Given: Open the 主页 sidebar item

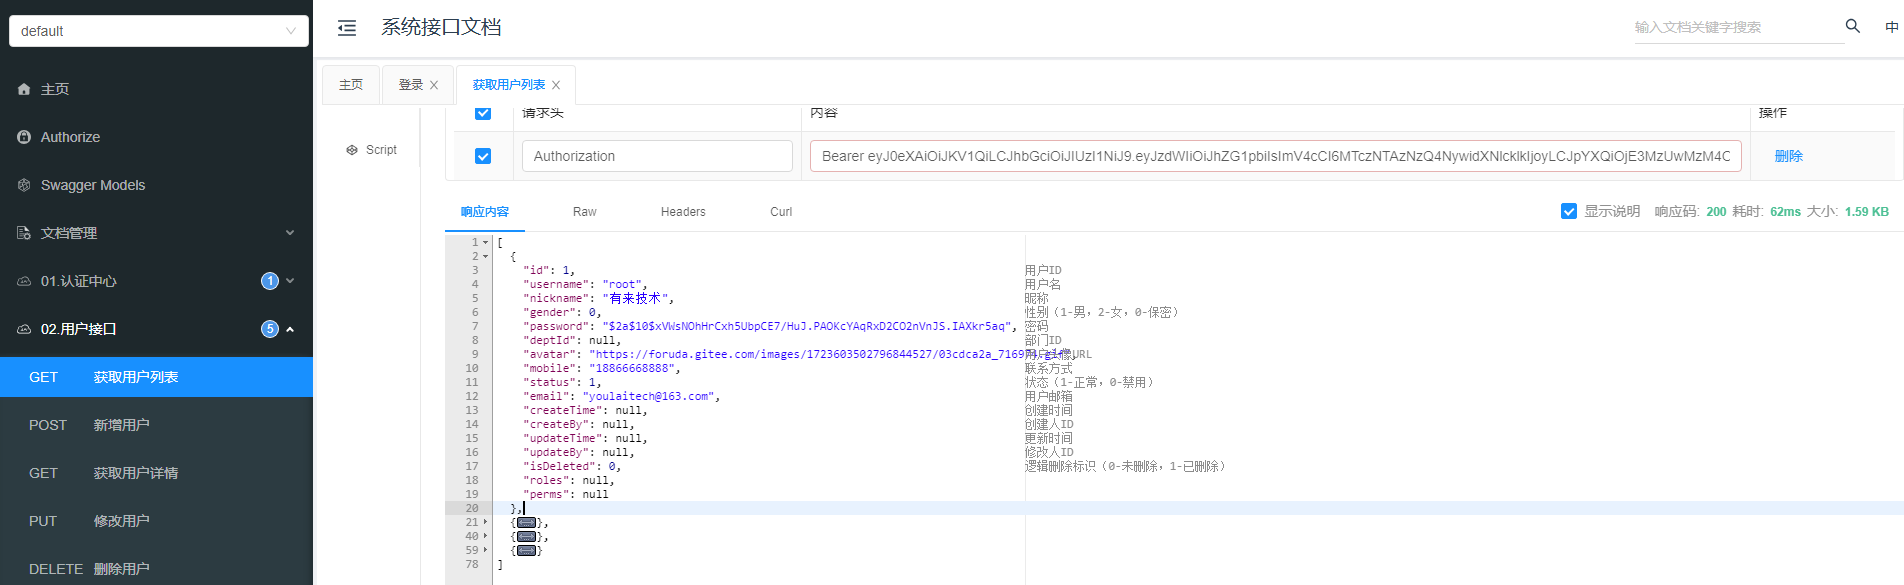Looking at the screenshot, I should (156, 89).
